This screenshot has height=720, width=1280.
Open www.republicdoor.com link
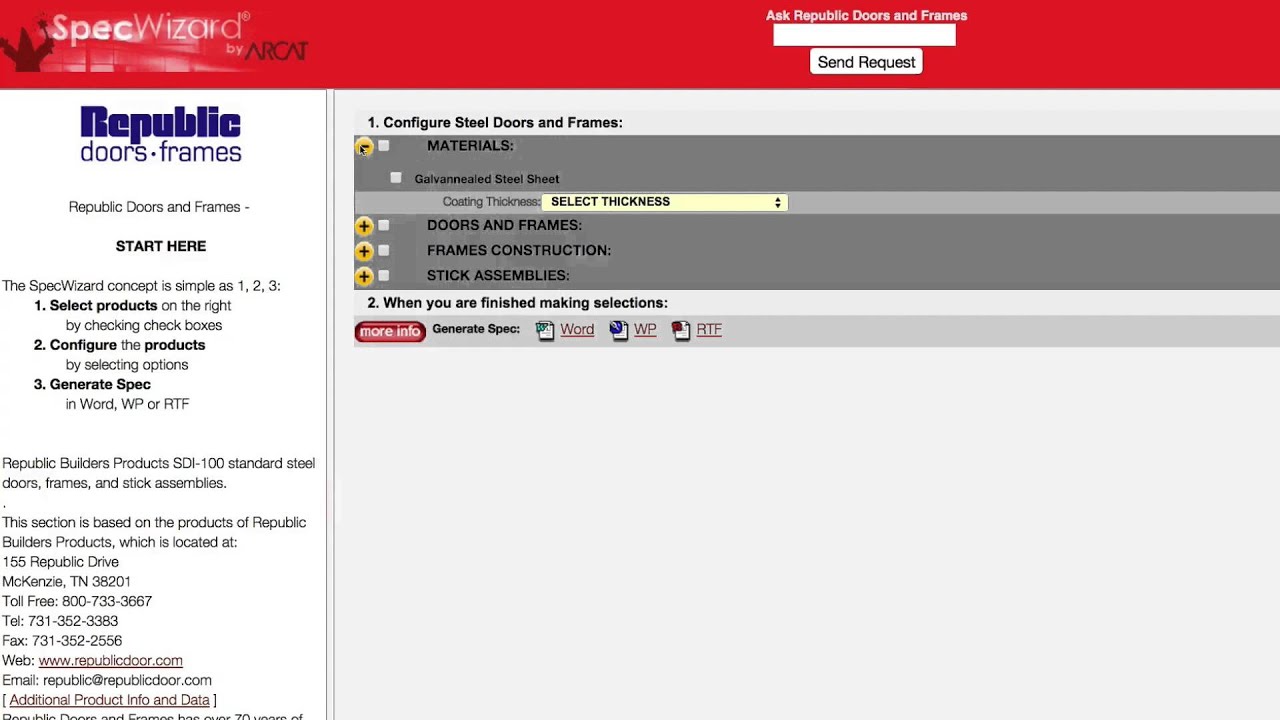tap(110, 660)
